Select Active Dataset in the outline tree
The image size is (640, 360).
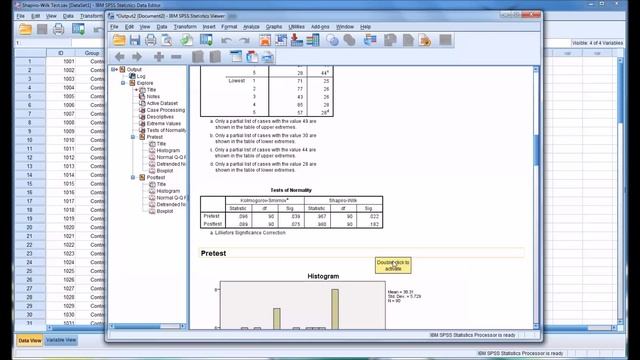tap(162, 103)
